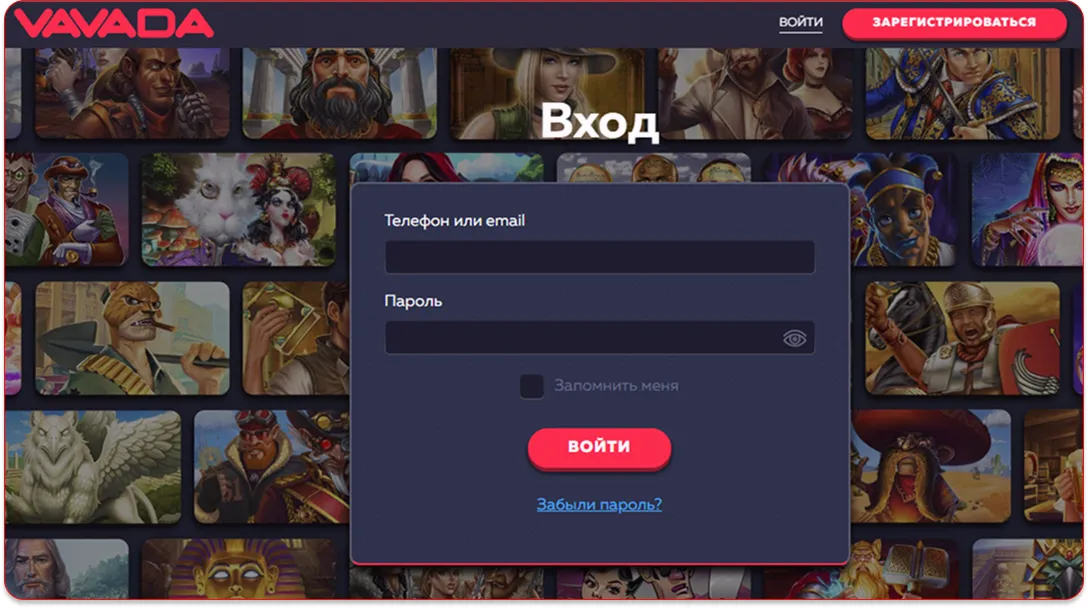Open the bearded king with columns thumbnail

(x=339, y=94)
